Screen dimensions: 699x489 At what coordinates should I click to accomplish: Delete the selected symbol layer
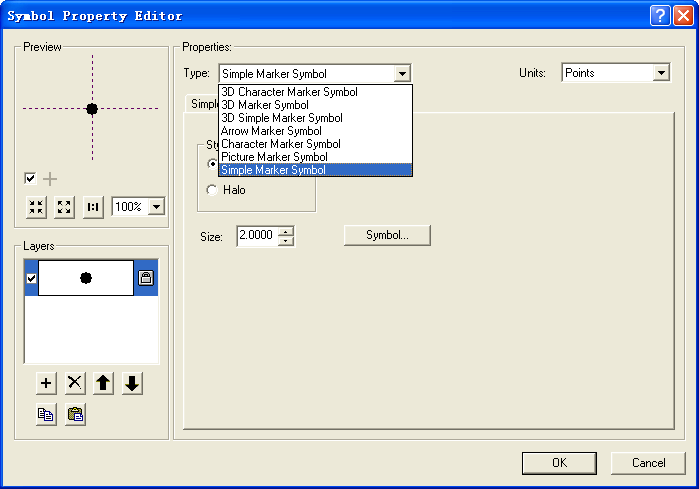click(x=75, y=383)
